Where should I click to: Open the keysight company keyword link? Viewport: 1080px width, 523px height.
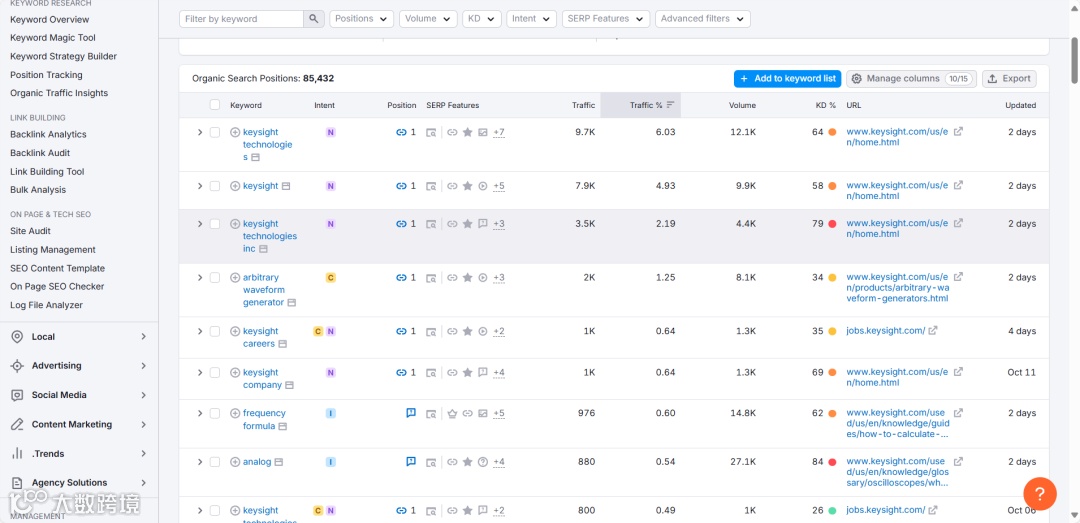click(x=262, y=379)
